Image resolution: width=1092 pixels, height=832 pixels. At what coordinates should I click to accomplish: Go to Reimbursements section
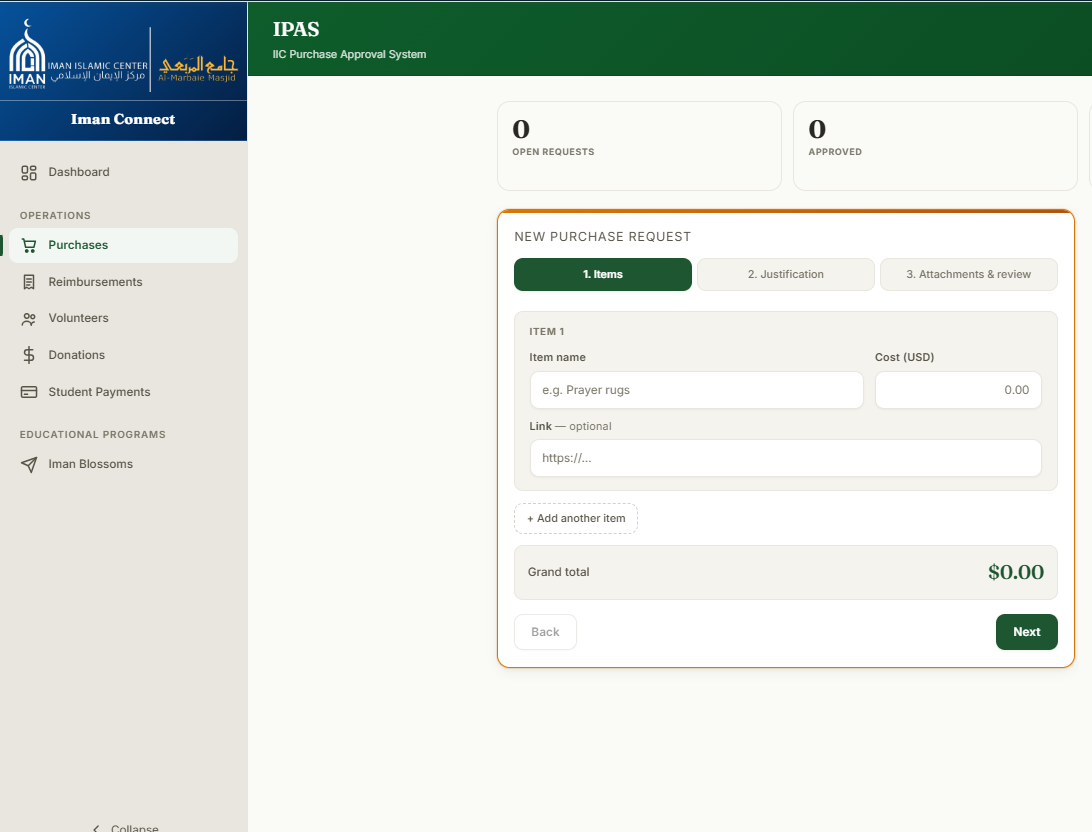(123, 282)
